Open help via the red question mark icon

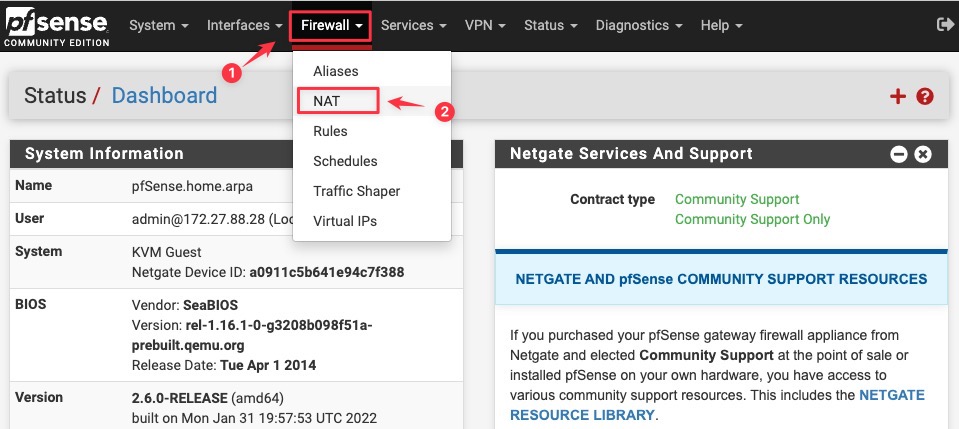click(925, 96)
